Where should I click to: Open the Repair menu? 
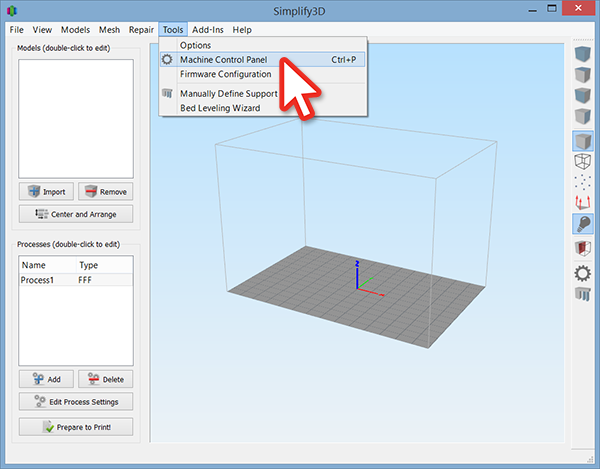click(141, 29)
